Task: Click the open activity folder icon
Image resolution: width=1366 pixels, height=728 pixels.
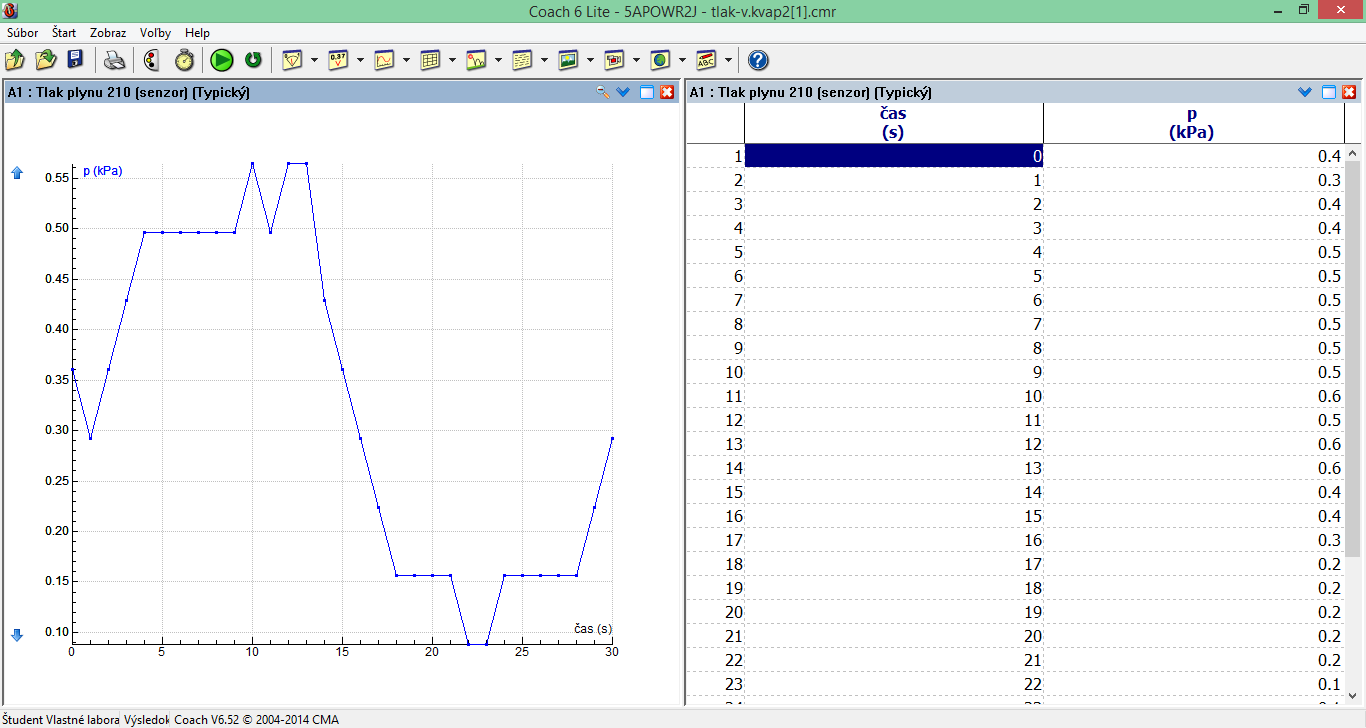Action: 15,60
